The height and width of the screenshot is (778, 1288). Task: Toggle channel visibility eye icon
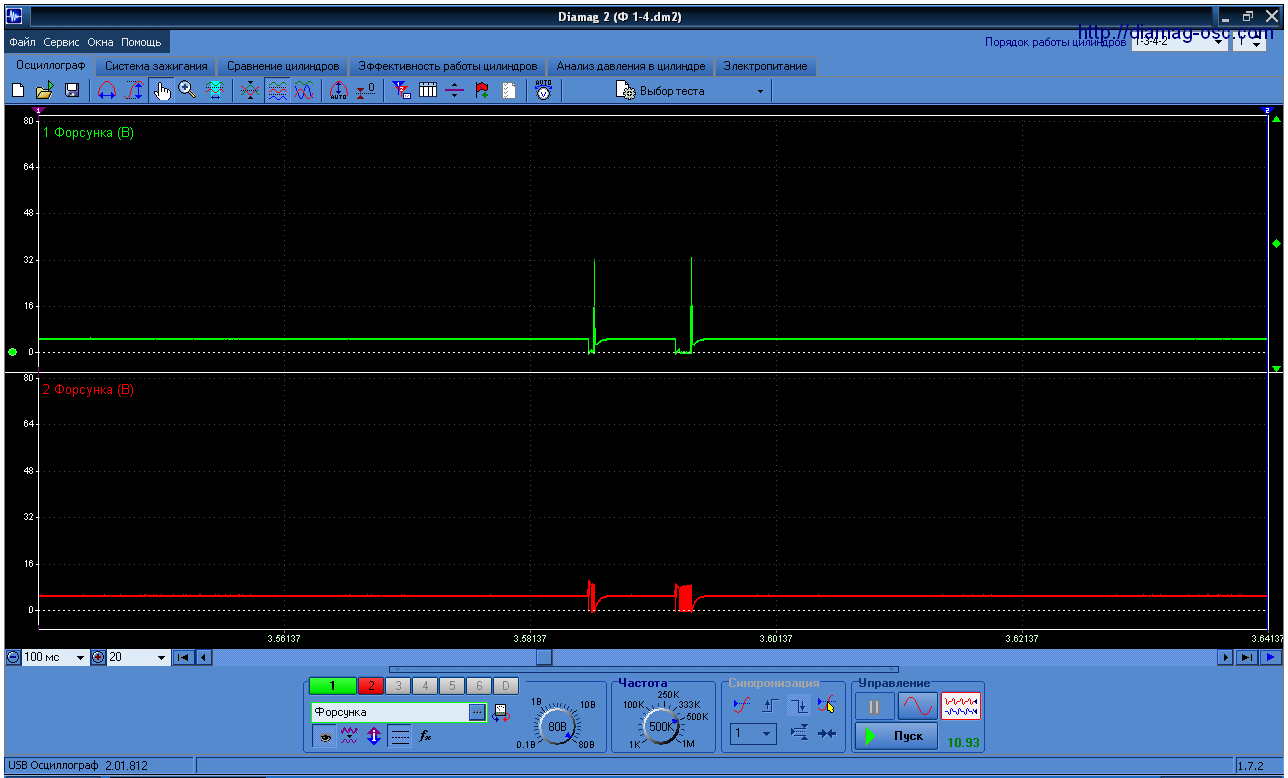pyautogui.click(x=324, y=736)
